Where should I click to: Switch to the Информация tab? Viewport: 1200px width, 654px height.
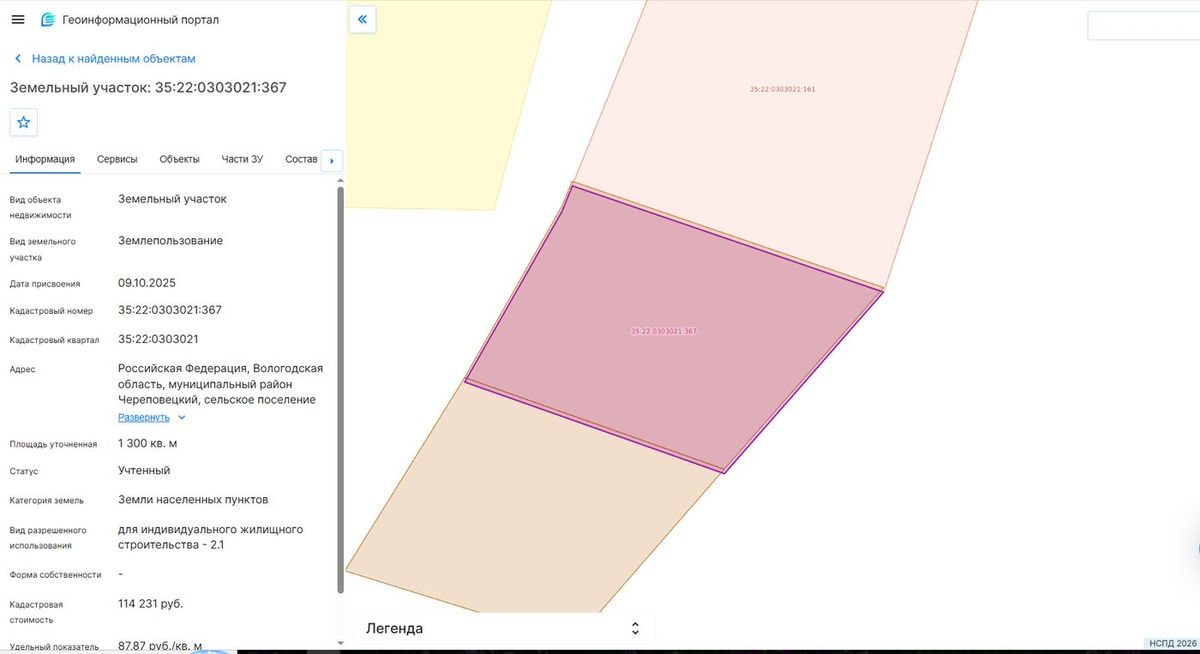pos(45,159)
